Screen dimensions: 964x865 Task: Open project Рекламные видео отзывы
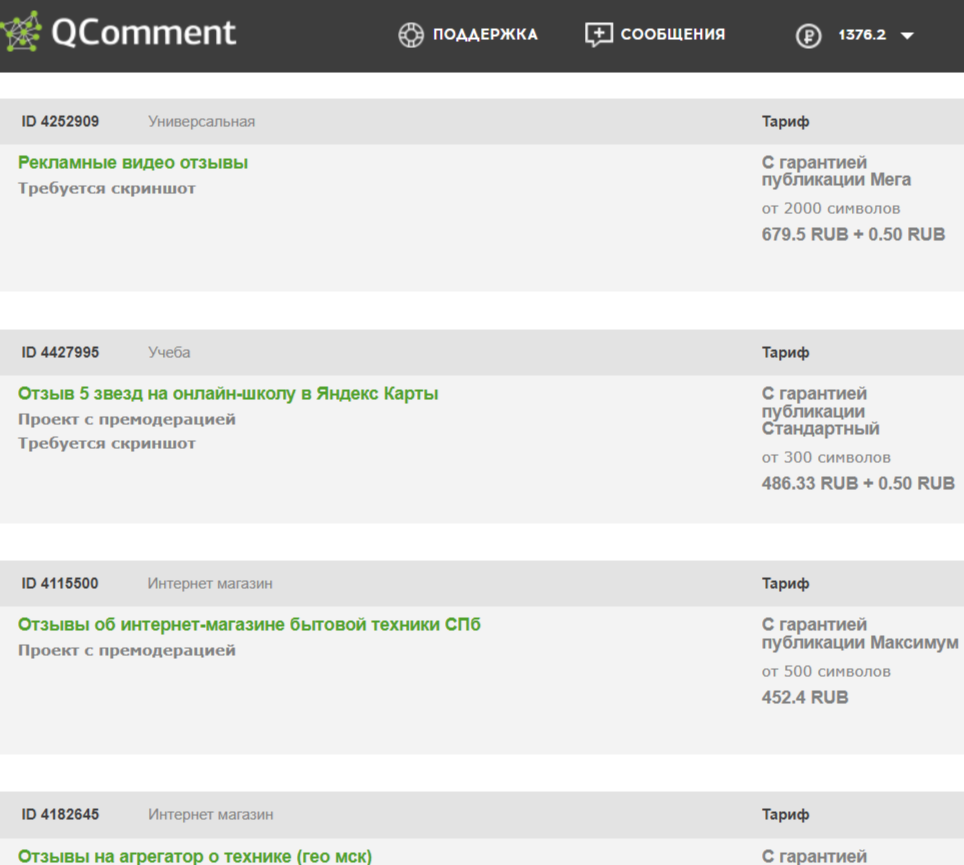click(133, 163)
